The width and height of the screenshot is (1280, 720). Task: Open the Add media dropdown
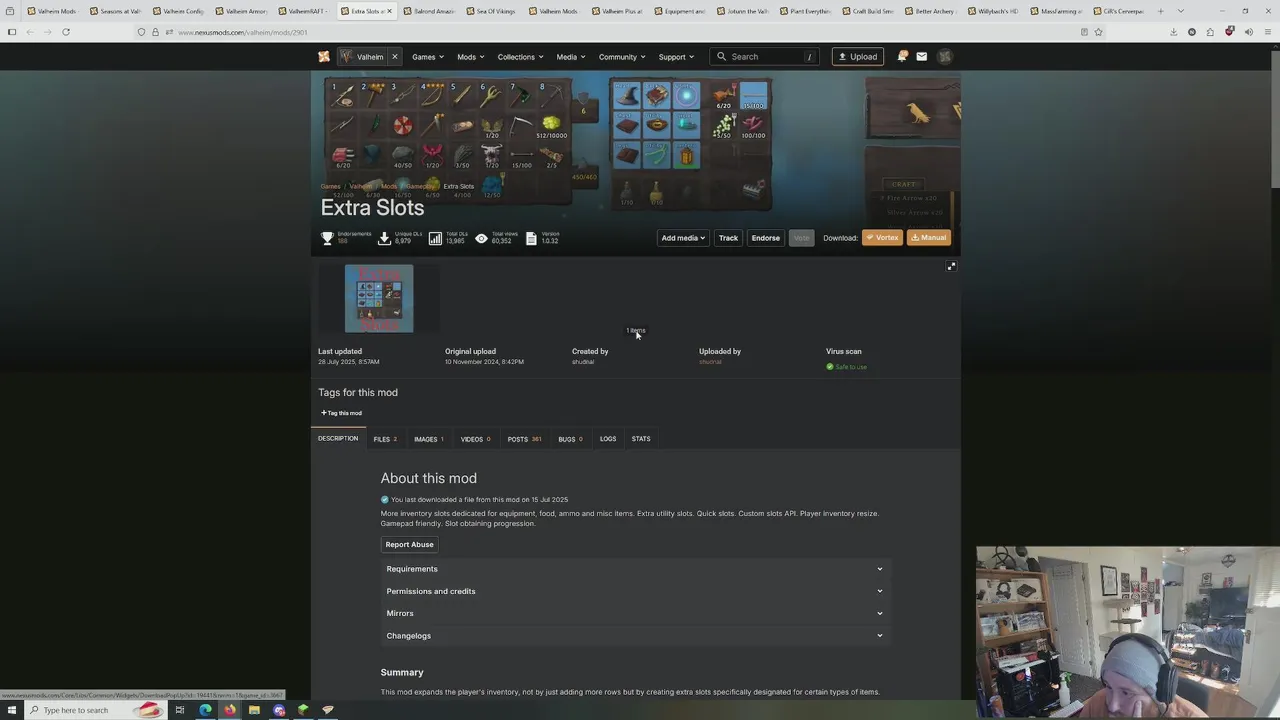pyautogui.click(x=683, y=238)
